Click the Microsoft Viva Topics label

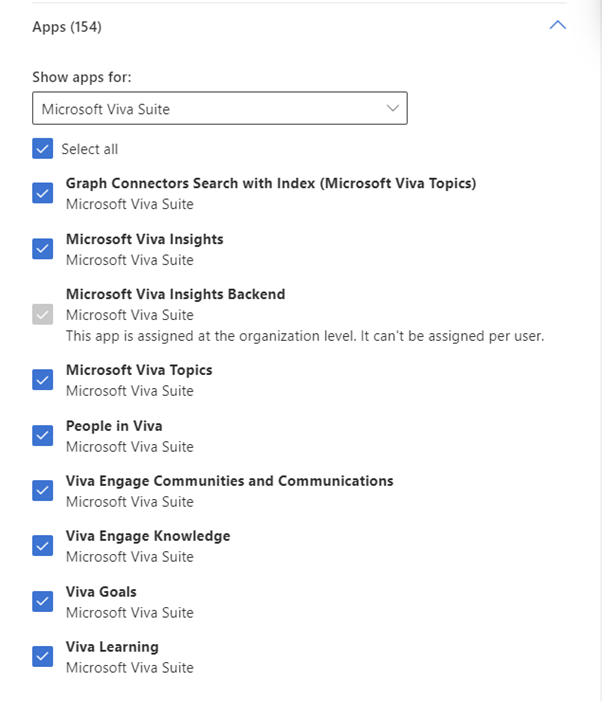click(x=139, y=370)
